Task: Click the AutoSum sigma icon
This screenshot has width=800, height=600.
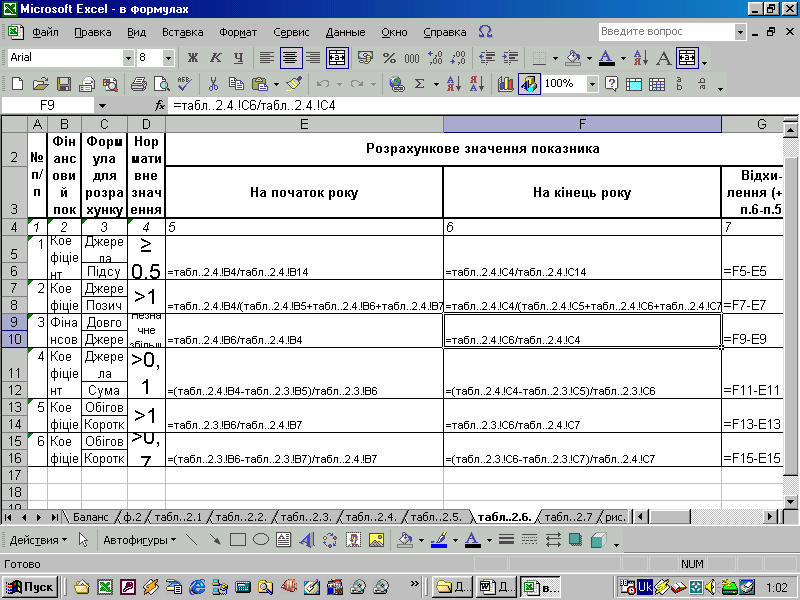Action: tap(420, 84)
